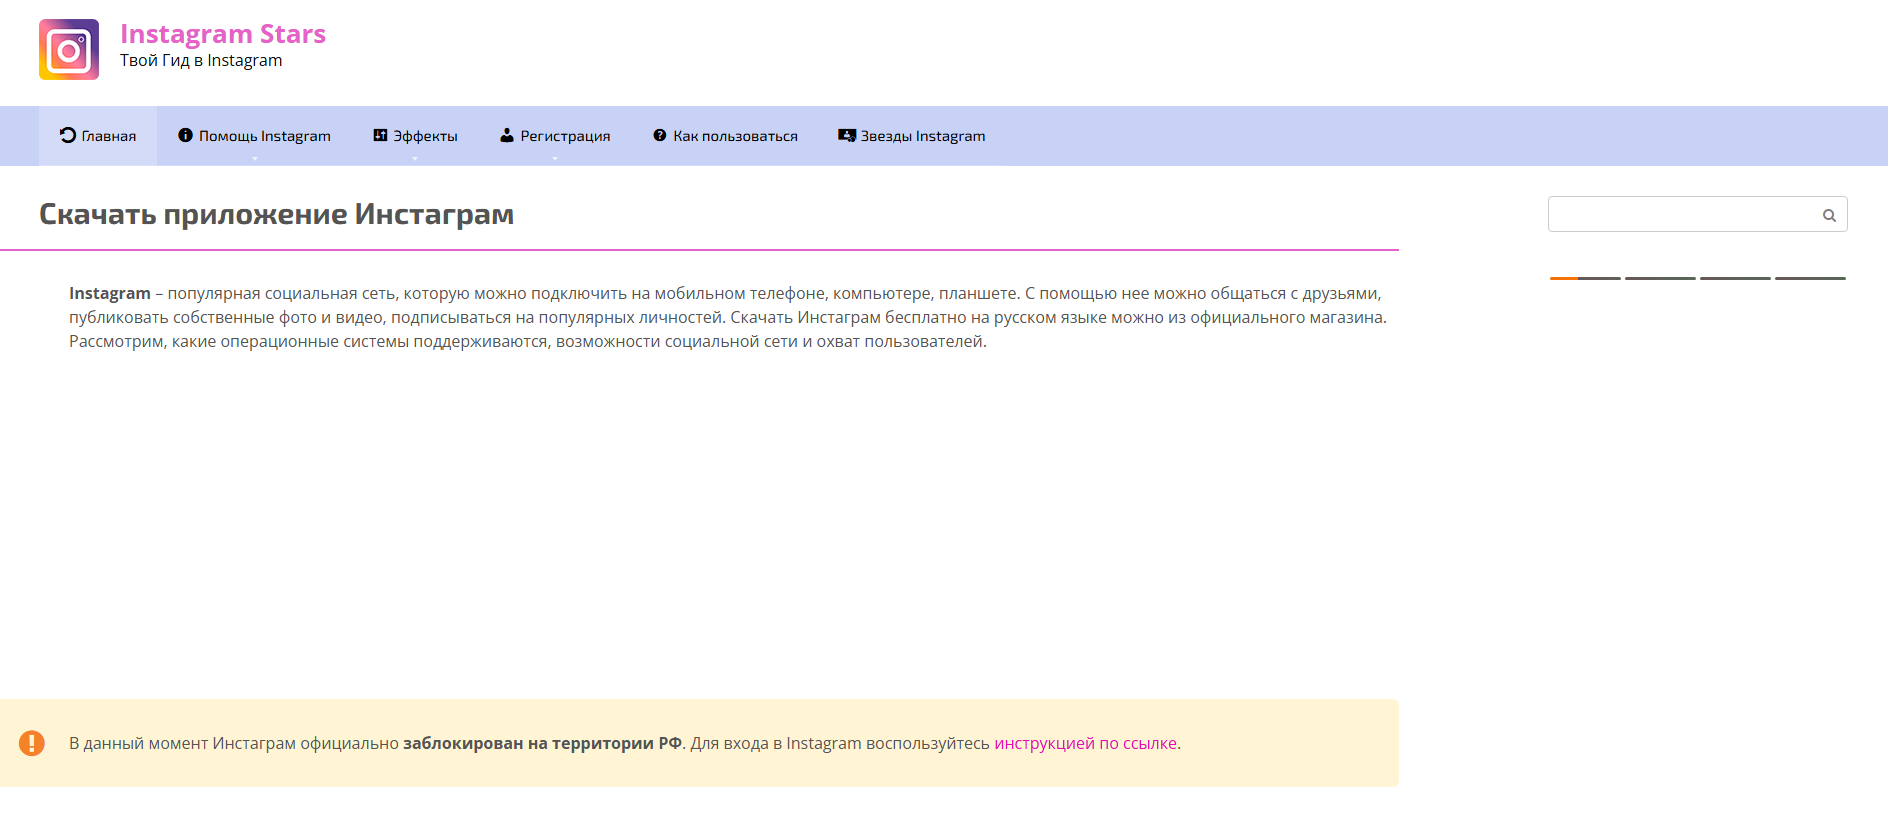
Task: Select the fourth slider indicator bar
Action: coord(1810,278)
